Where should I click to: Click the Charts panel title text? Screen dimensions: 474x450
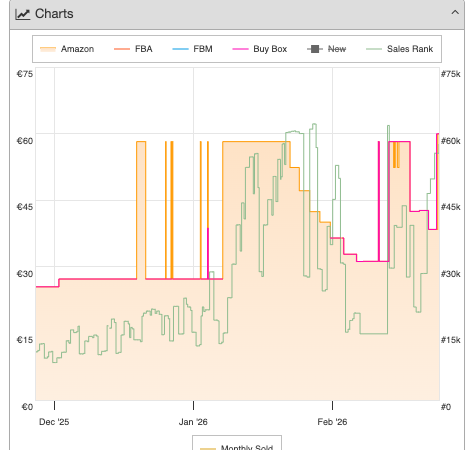click(x=54, y=14)
